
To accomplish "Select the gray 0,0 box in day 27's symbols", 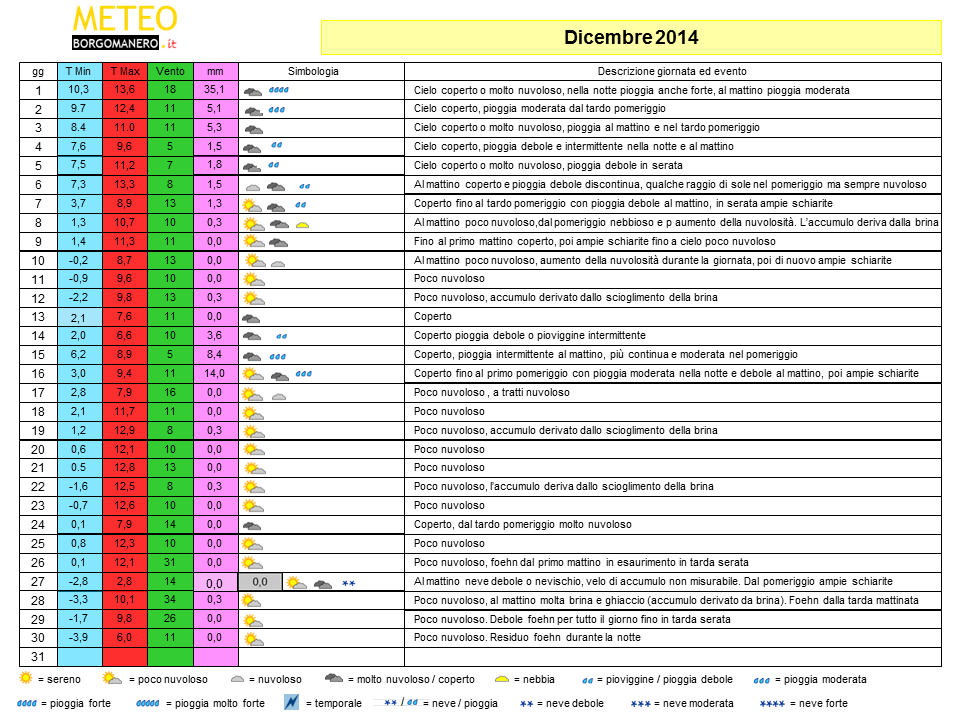I will (260, 582).
